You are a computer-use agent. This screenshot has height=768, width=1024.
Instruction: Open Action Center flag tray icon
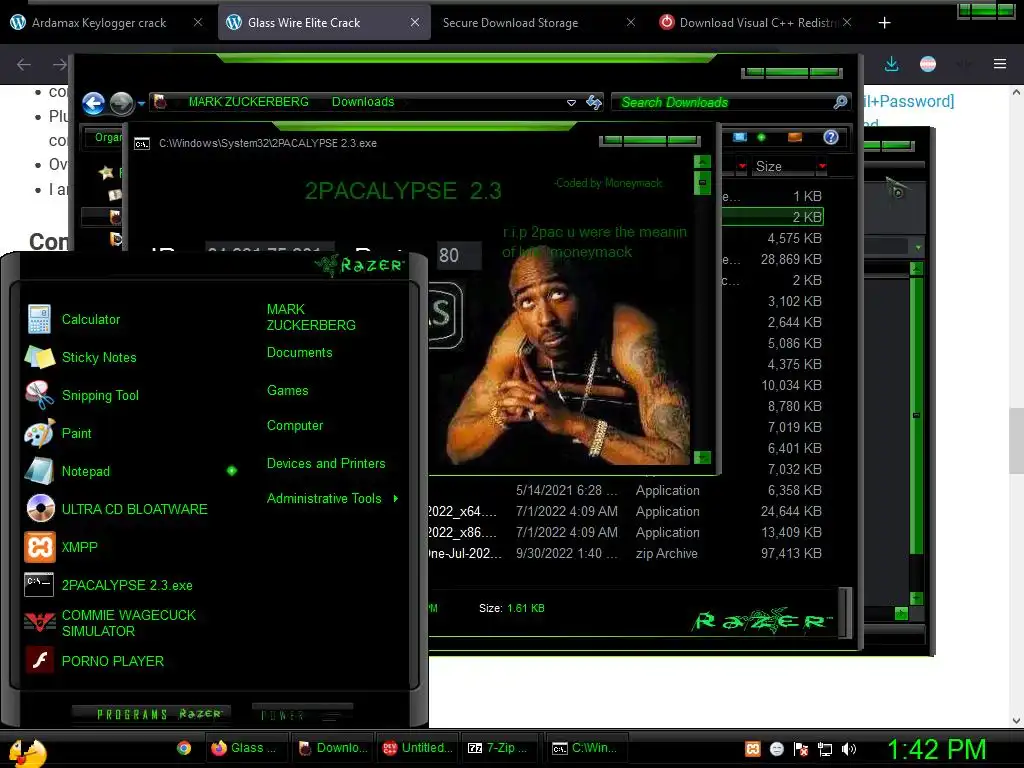(801, 749)
